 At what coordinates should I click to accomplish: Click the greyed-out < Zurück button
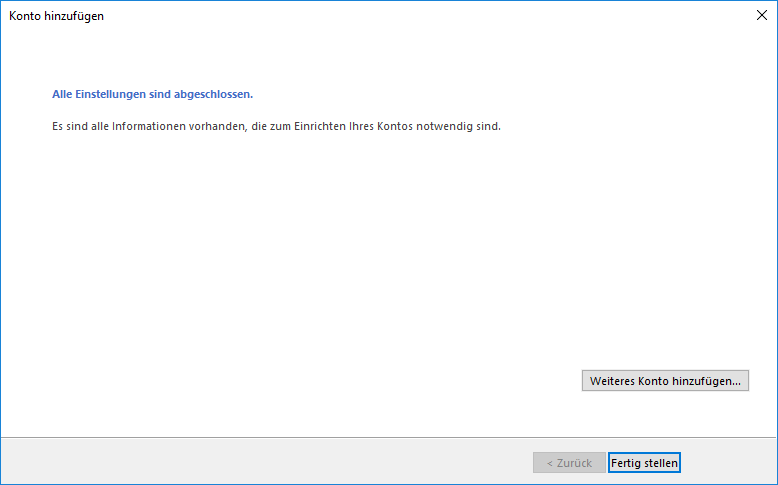(x=569, y=463)
